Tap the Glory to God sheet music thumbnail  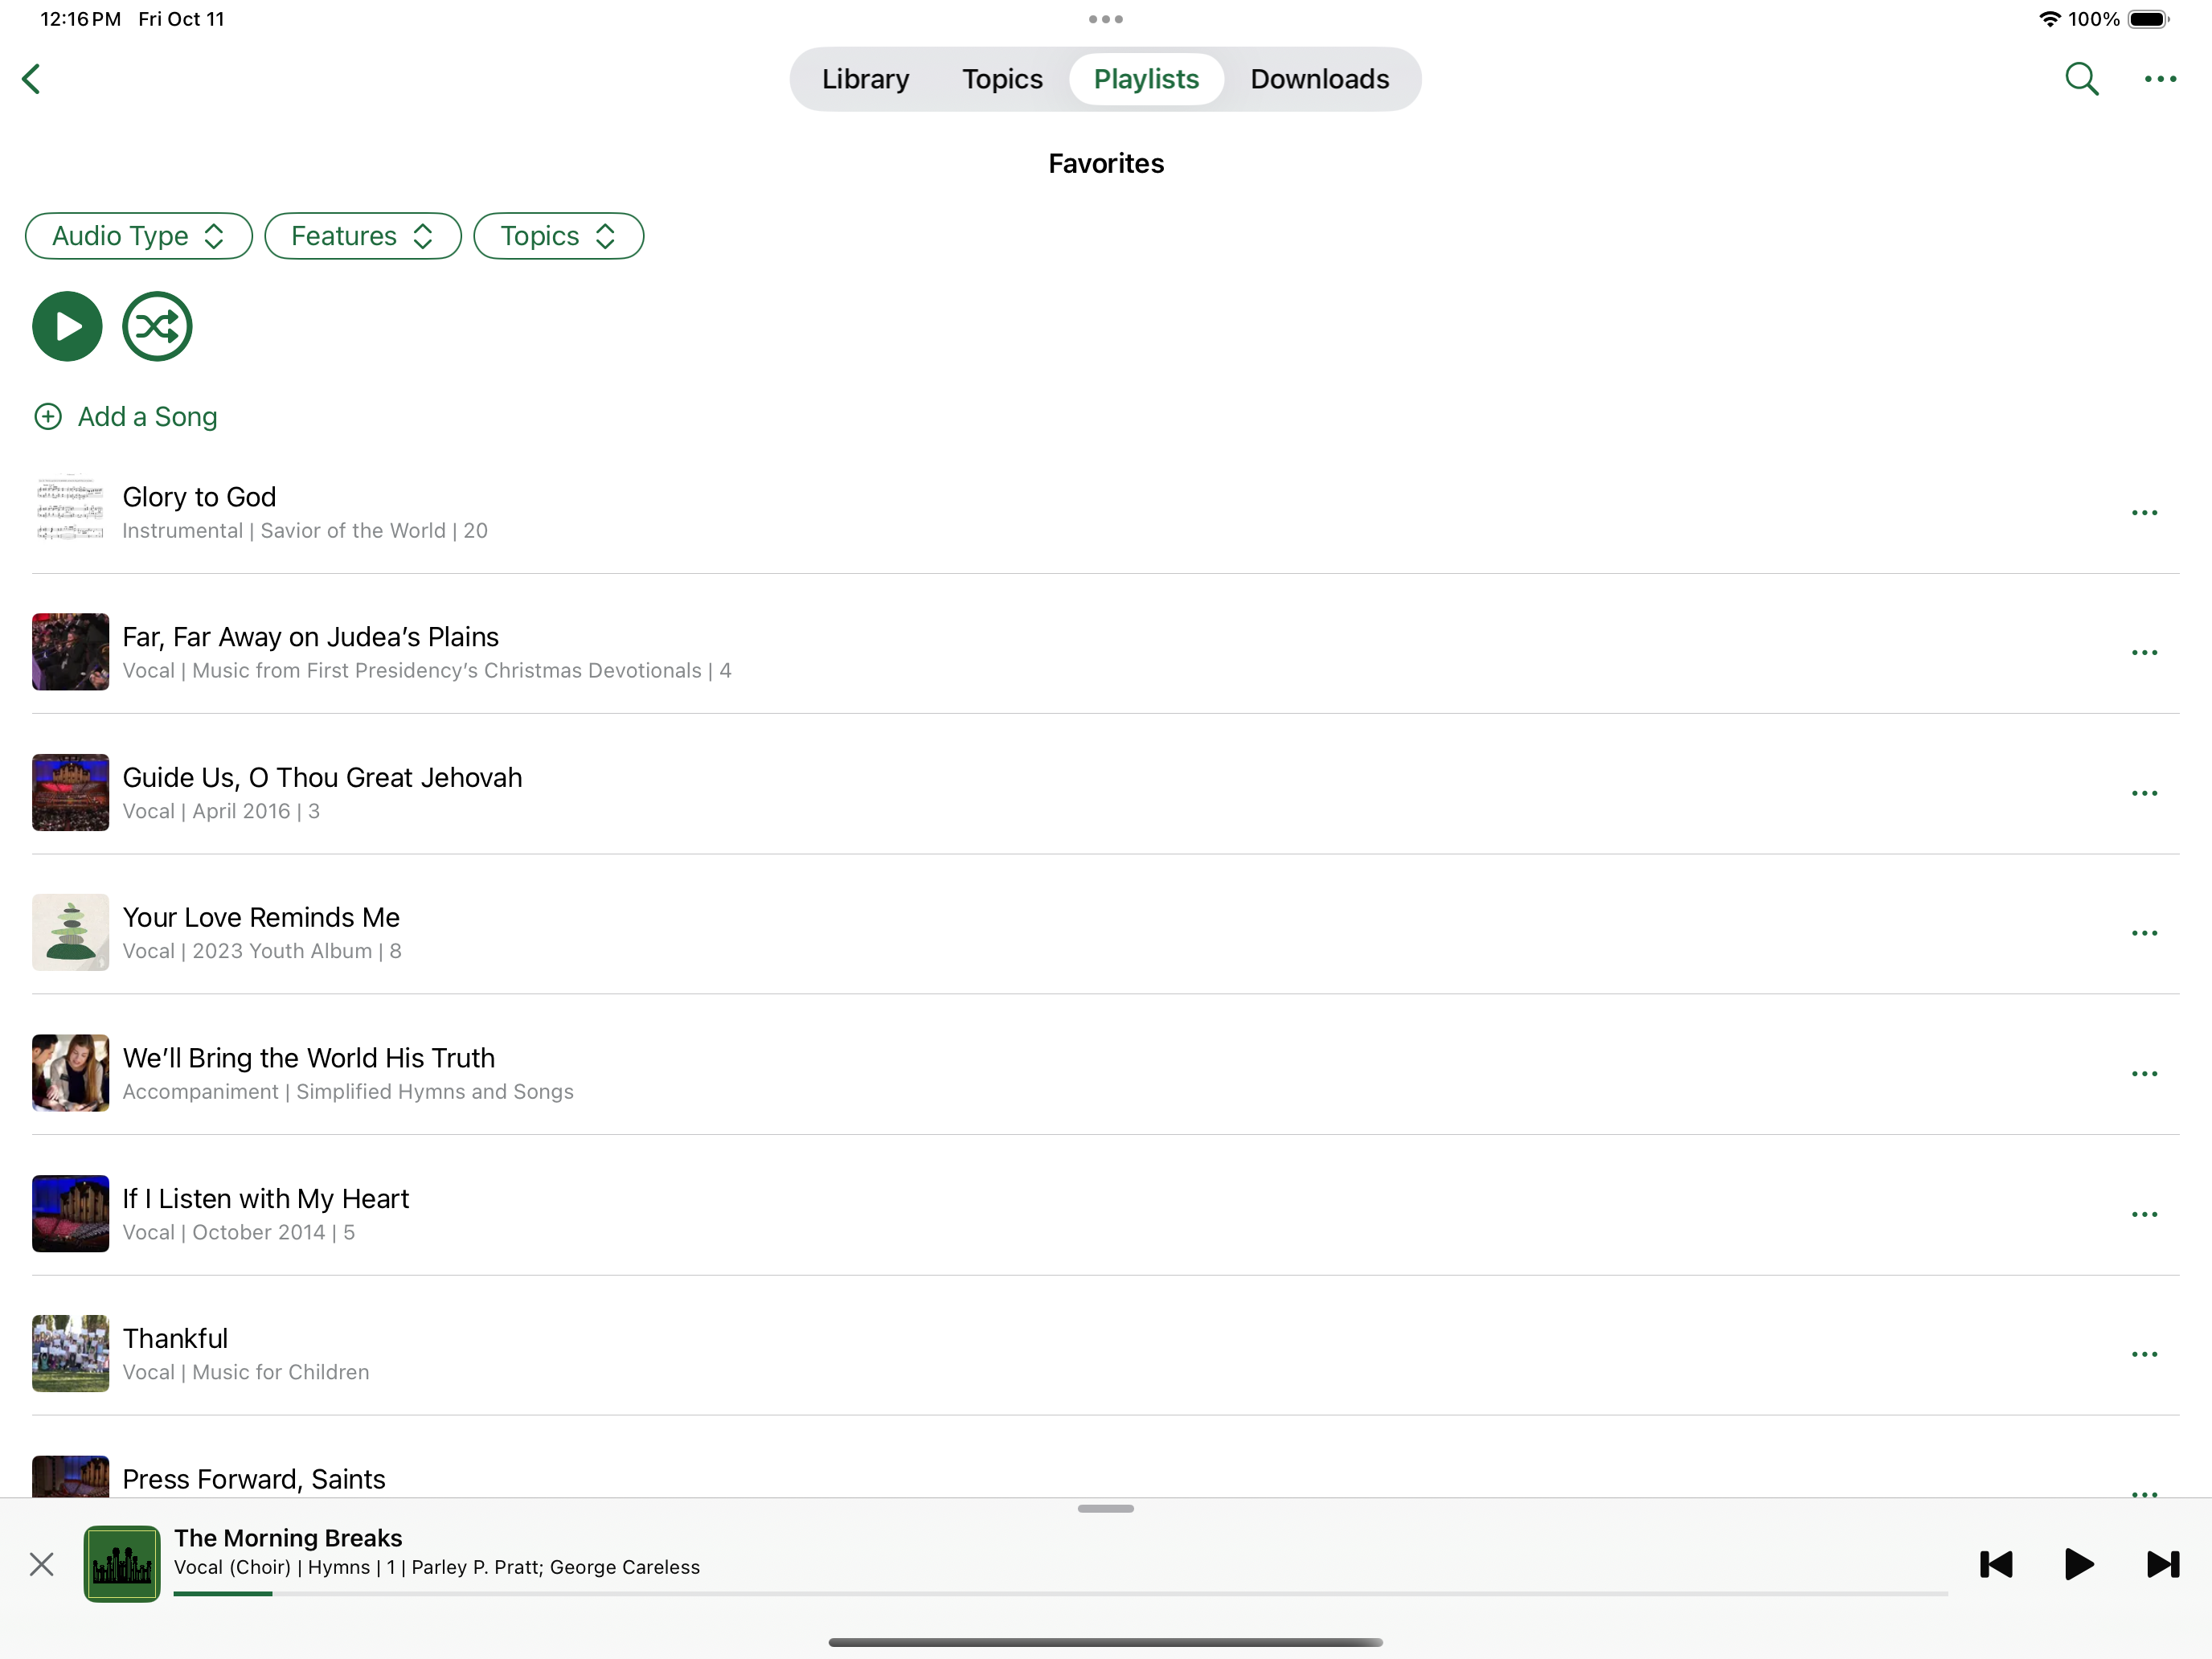click(70, 511)
